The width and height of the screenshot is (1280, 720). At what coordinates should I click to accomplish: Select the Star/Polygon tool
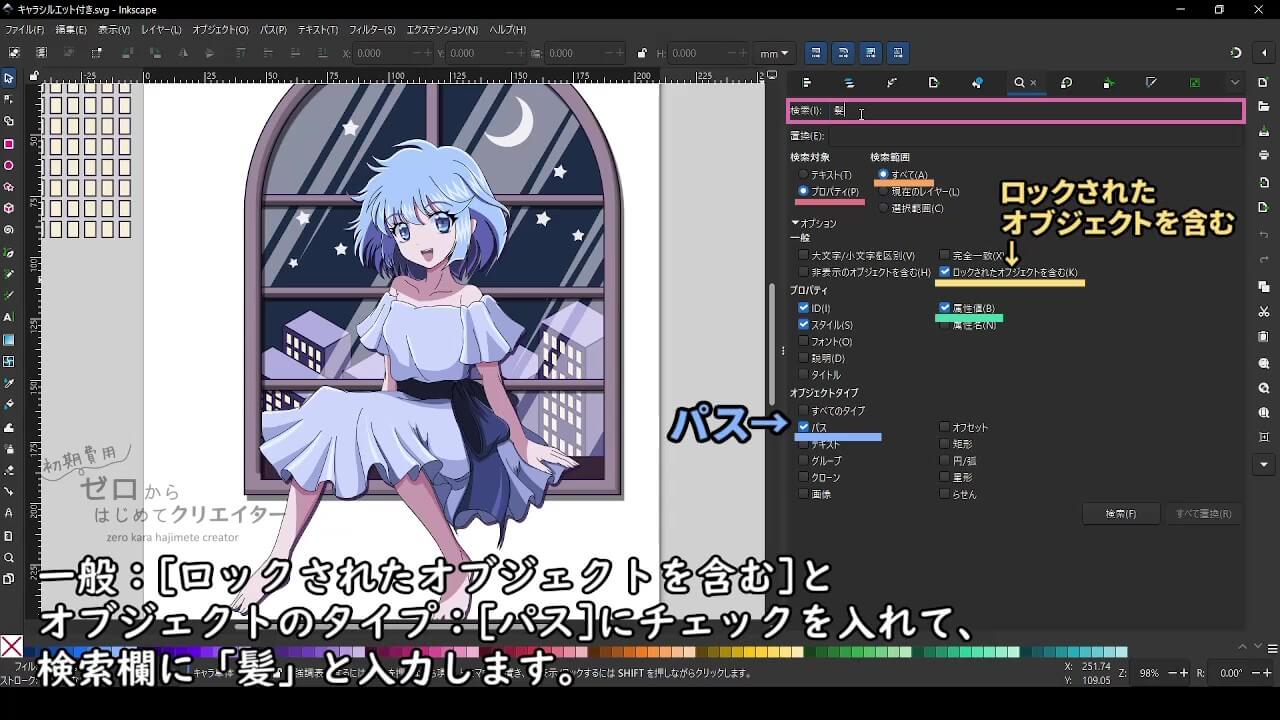point(9,187)
